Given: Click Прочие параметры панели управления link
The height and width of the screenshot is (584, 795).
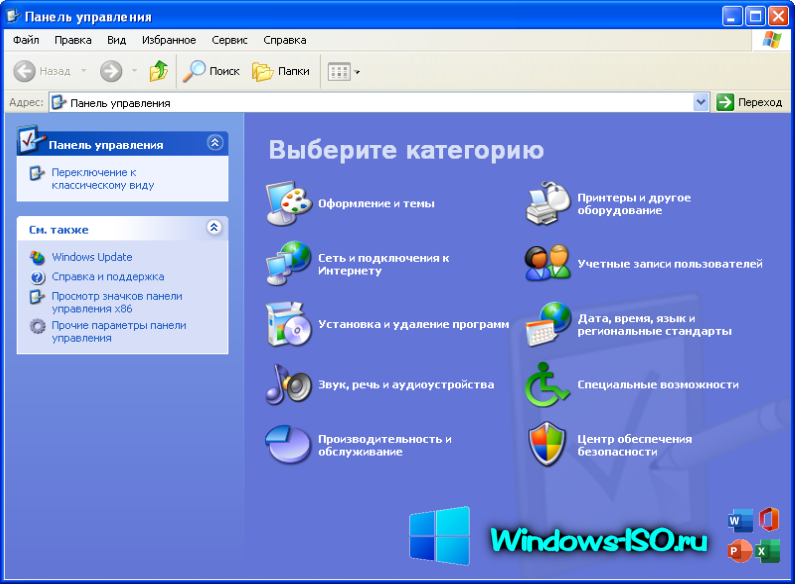Looking at the screenshot, I should click(119, 332).
